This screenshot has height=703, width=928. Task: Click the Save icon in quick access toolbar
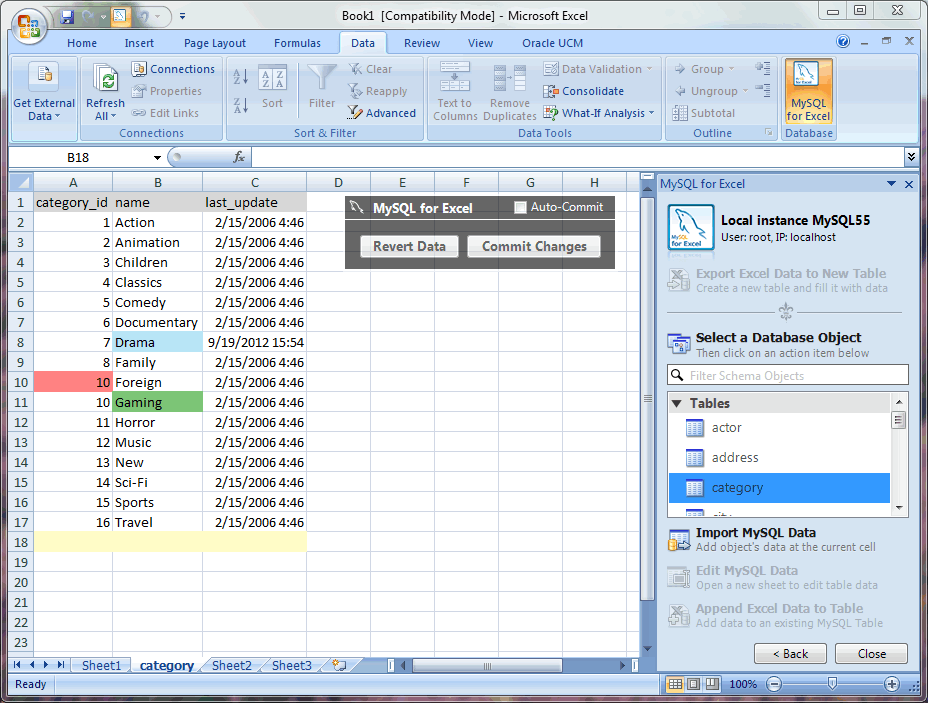pyautogui.click(x=67, y=17)
